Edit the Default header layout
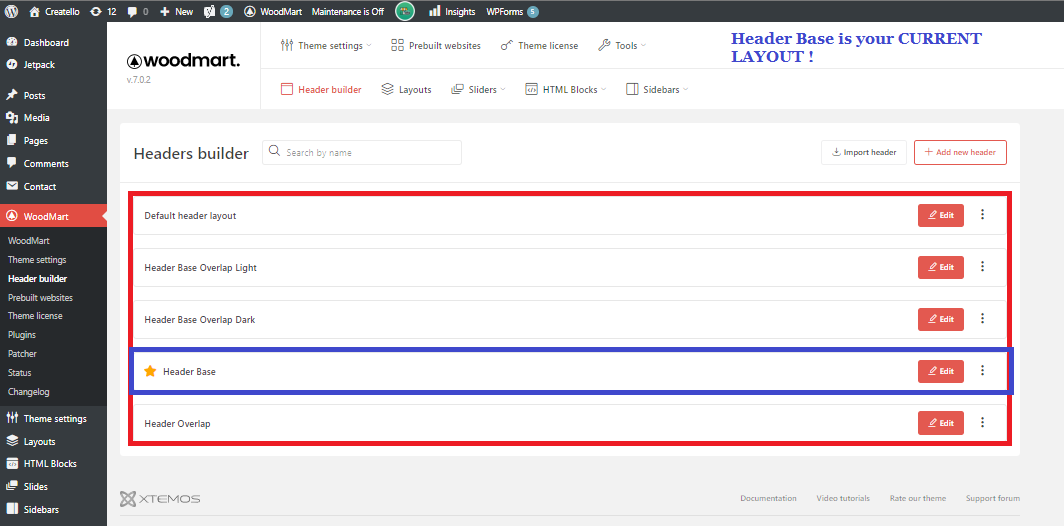Viewport: 1064px width, 526px height. click(940, 215)
